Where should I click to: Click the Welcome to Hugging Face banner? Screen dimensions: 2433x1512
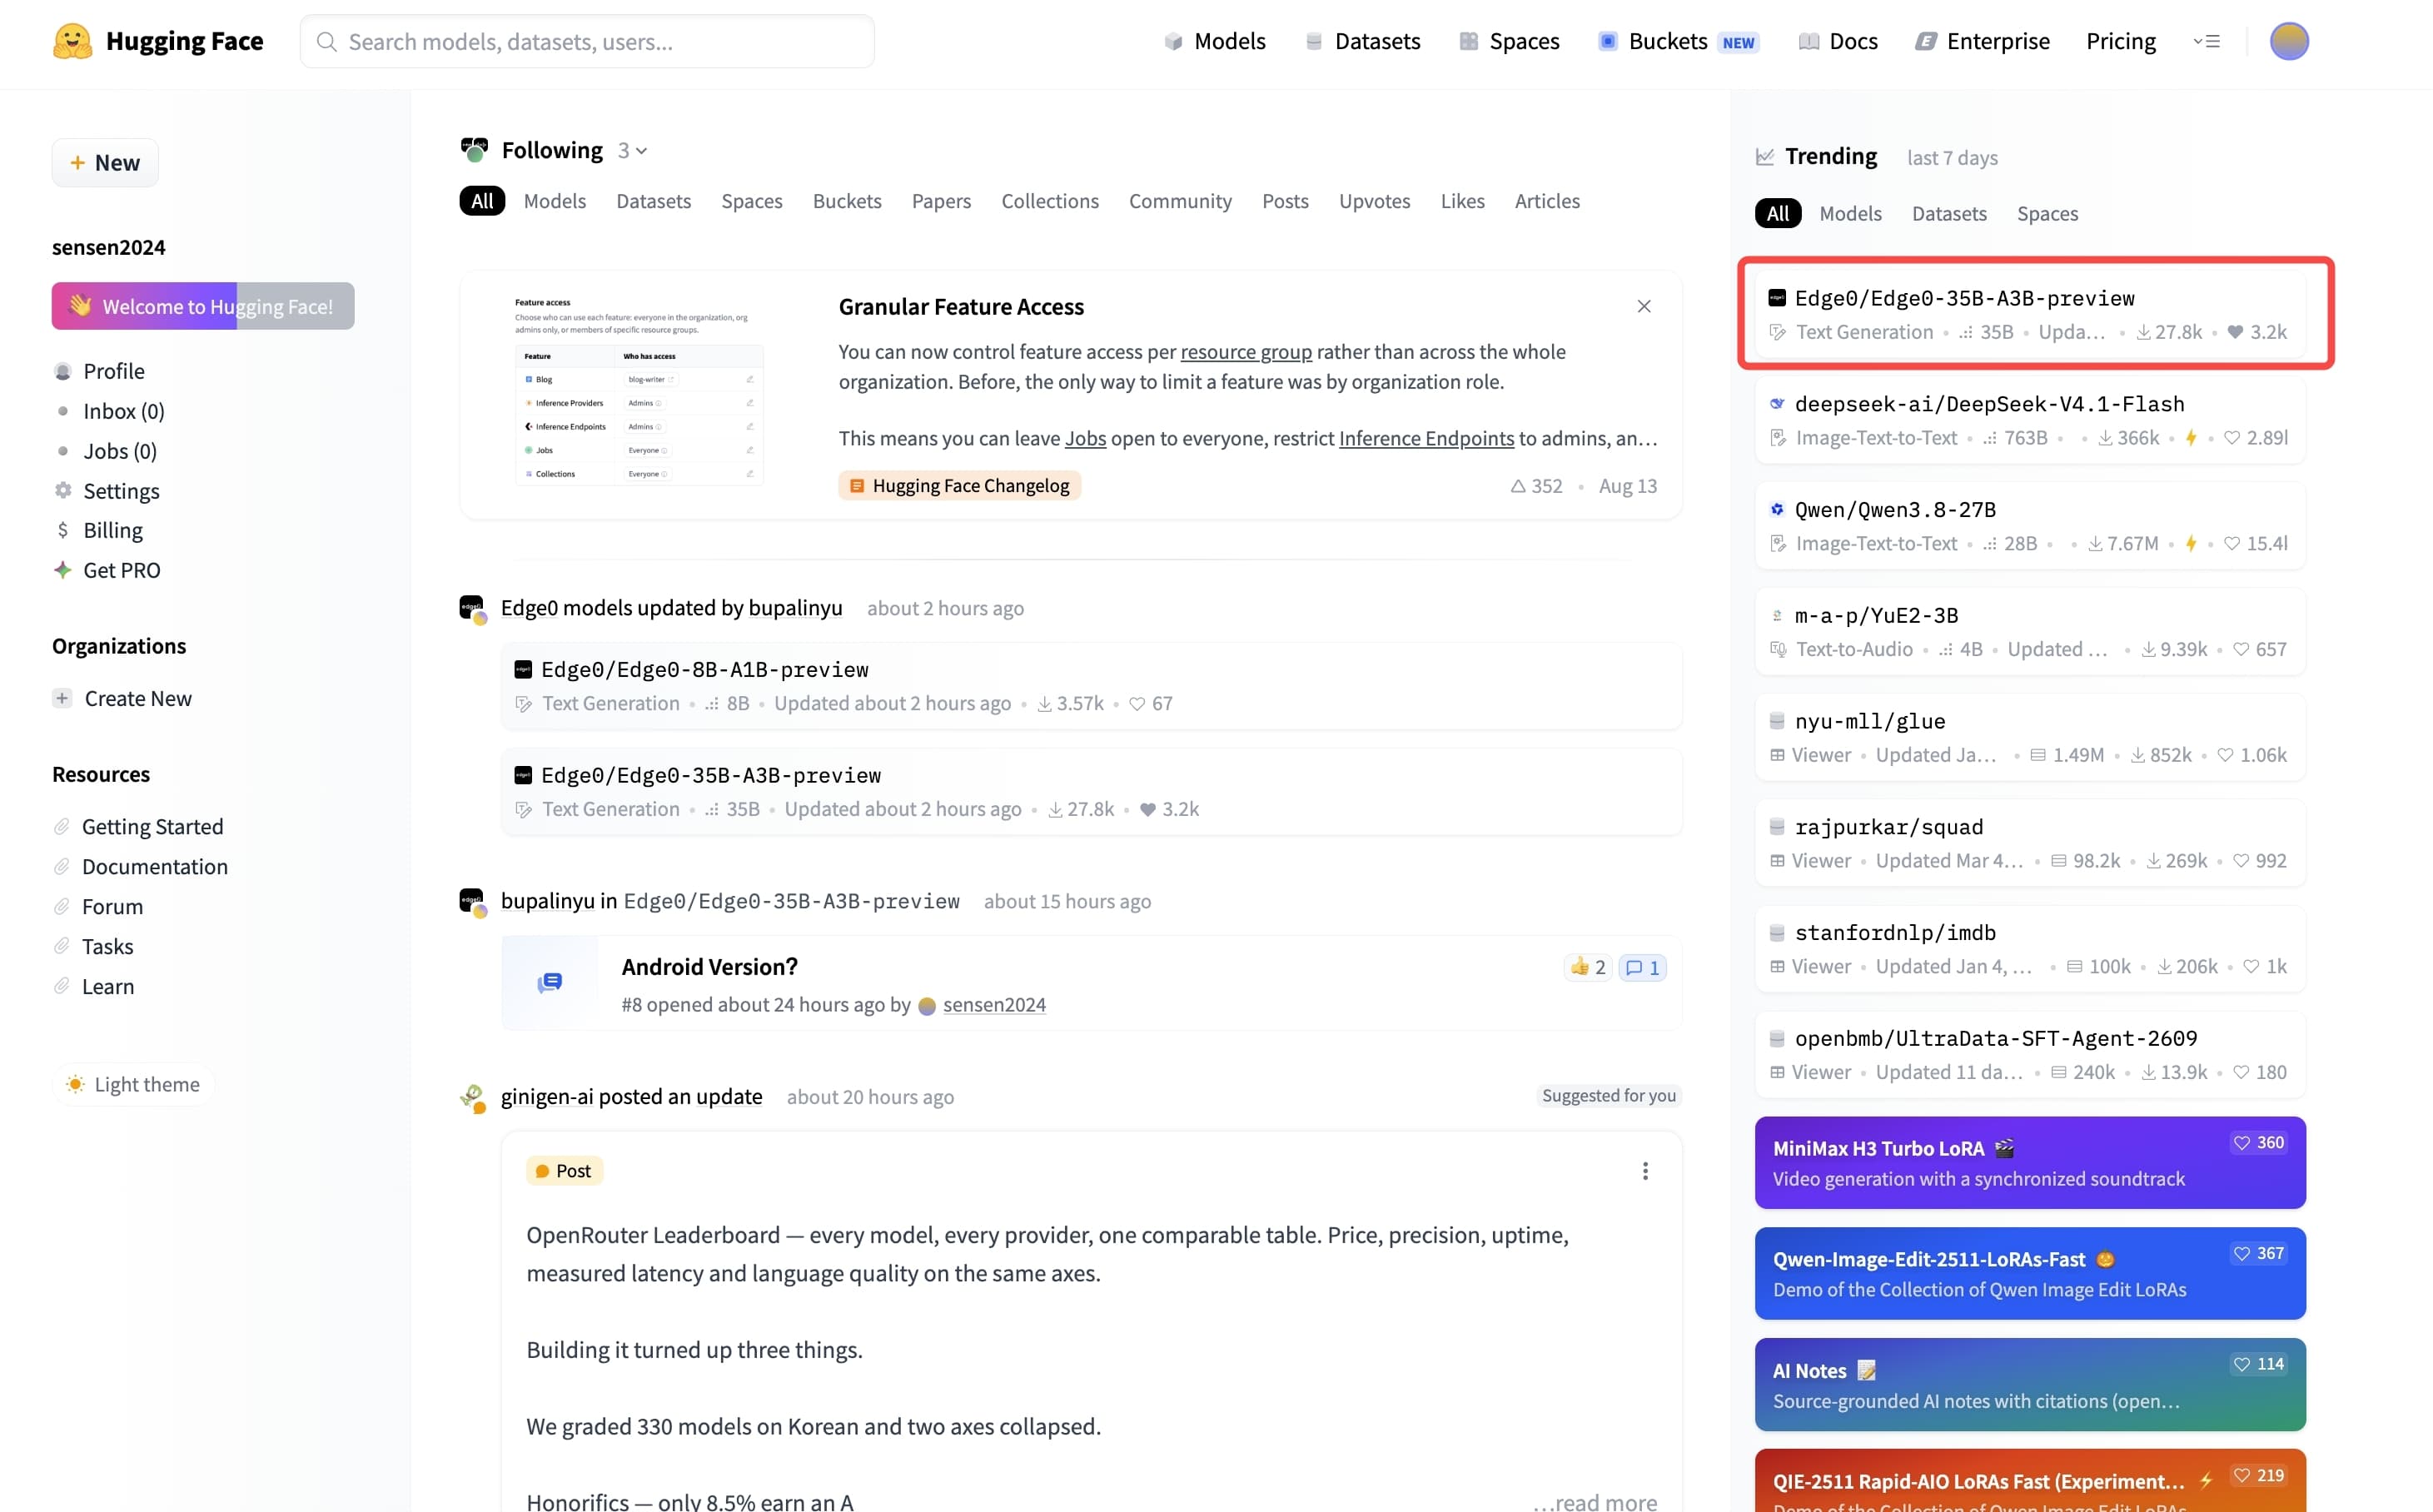point(203,306)
